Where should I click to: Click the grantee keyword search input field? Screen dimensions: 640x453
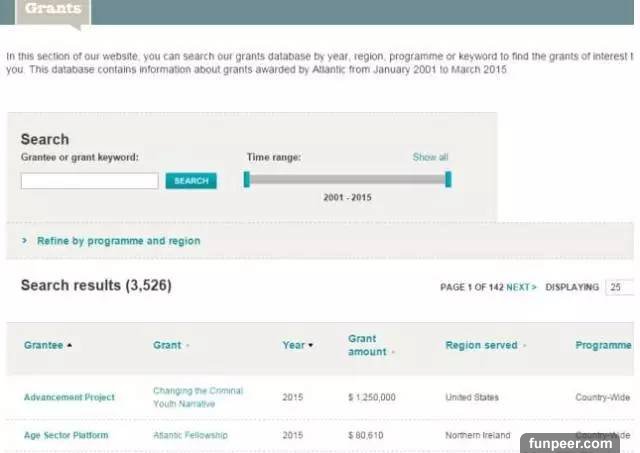[90, 181]
